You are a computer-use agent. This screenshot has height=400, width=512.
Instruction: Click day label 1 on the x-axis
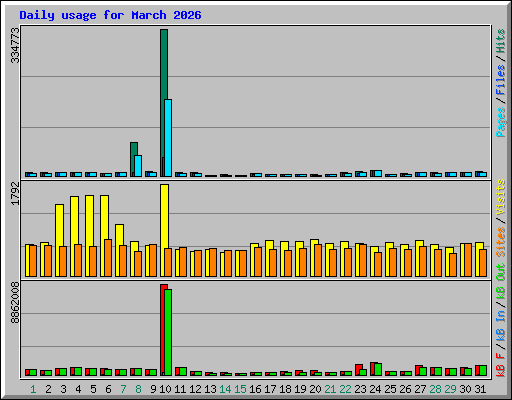pyautogui.click(x=33, y=389)
